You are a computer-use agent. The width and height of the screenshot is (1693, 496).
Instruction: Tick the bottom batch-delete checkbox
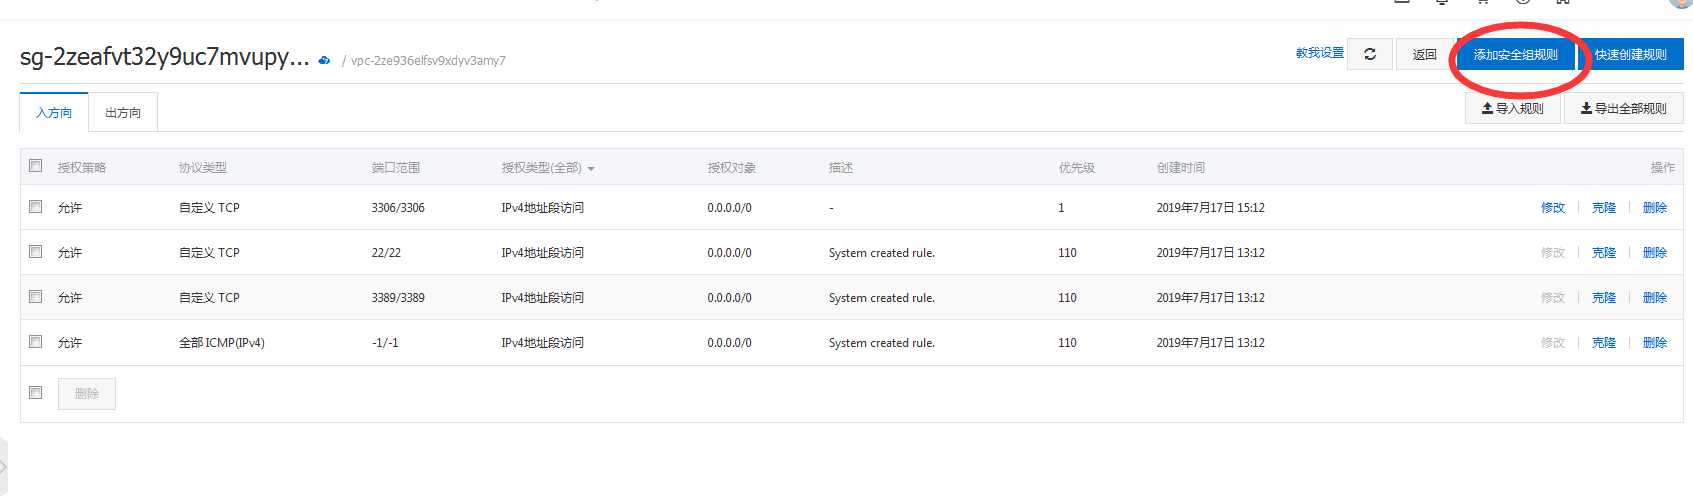[36, 393]
